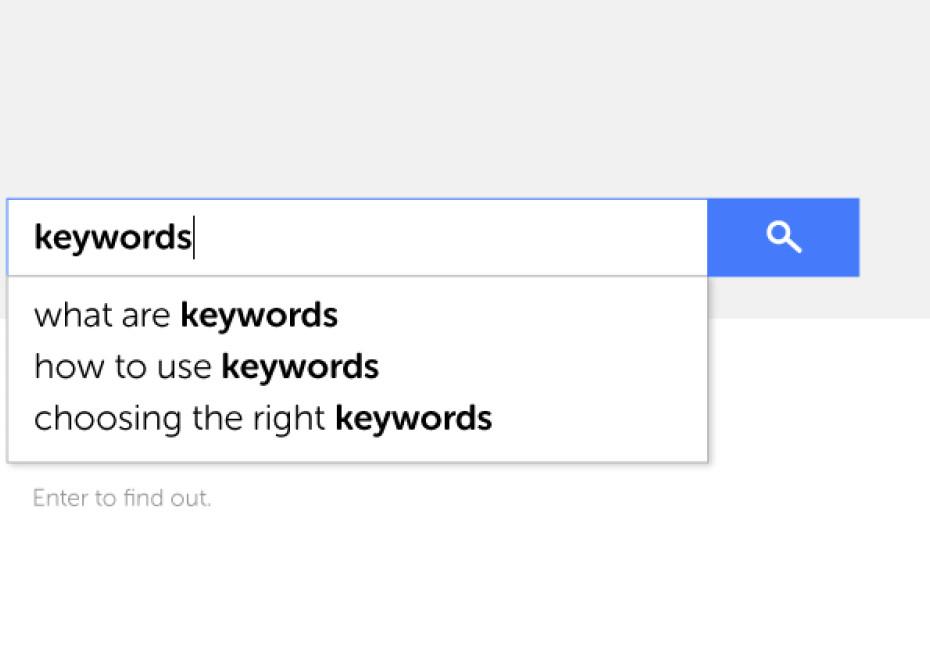Click the gray header area above the search bar
930x650 pixels.
tap(465, 95)
